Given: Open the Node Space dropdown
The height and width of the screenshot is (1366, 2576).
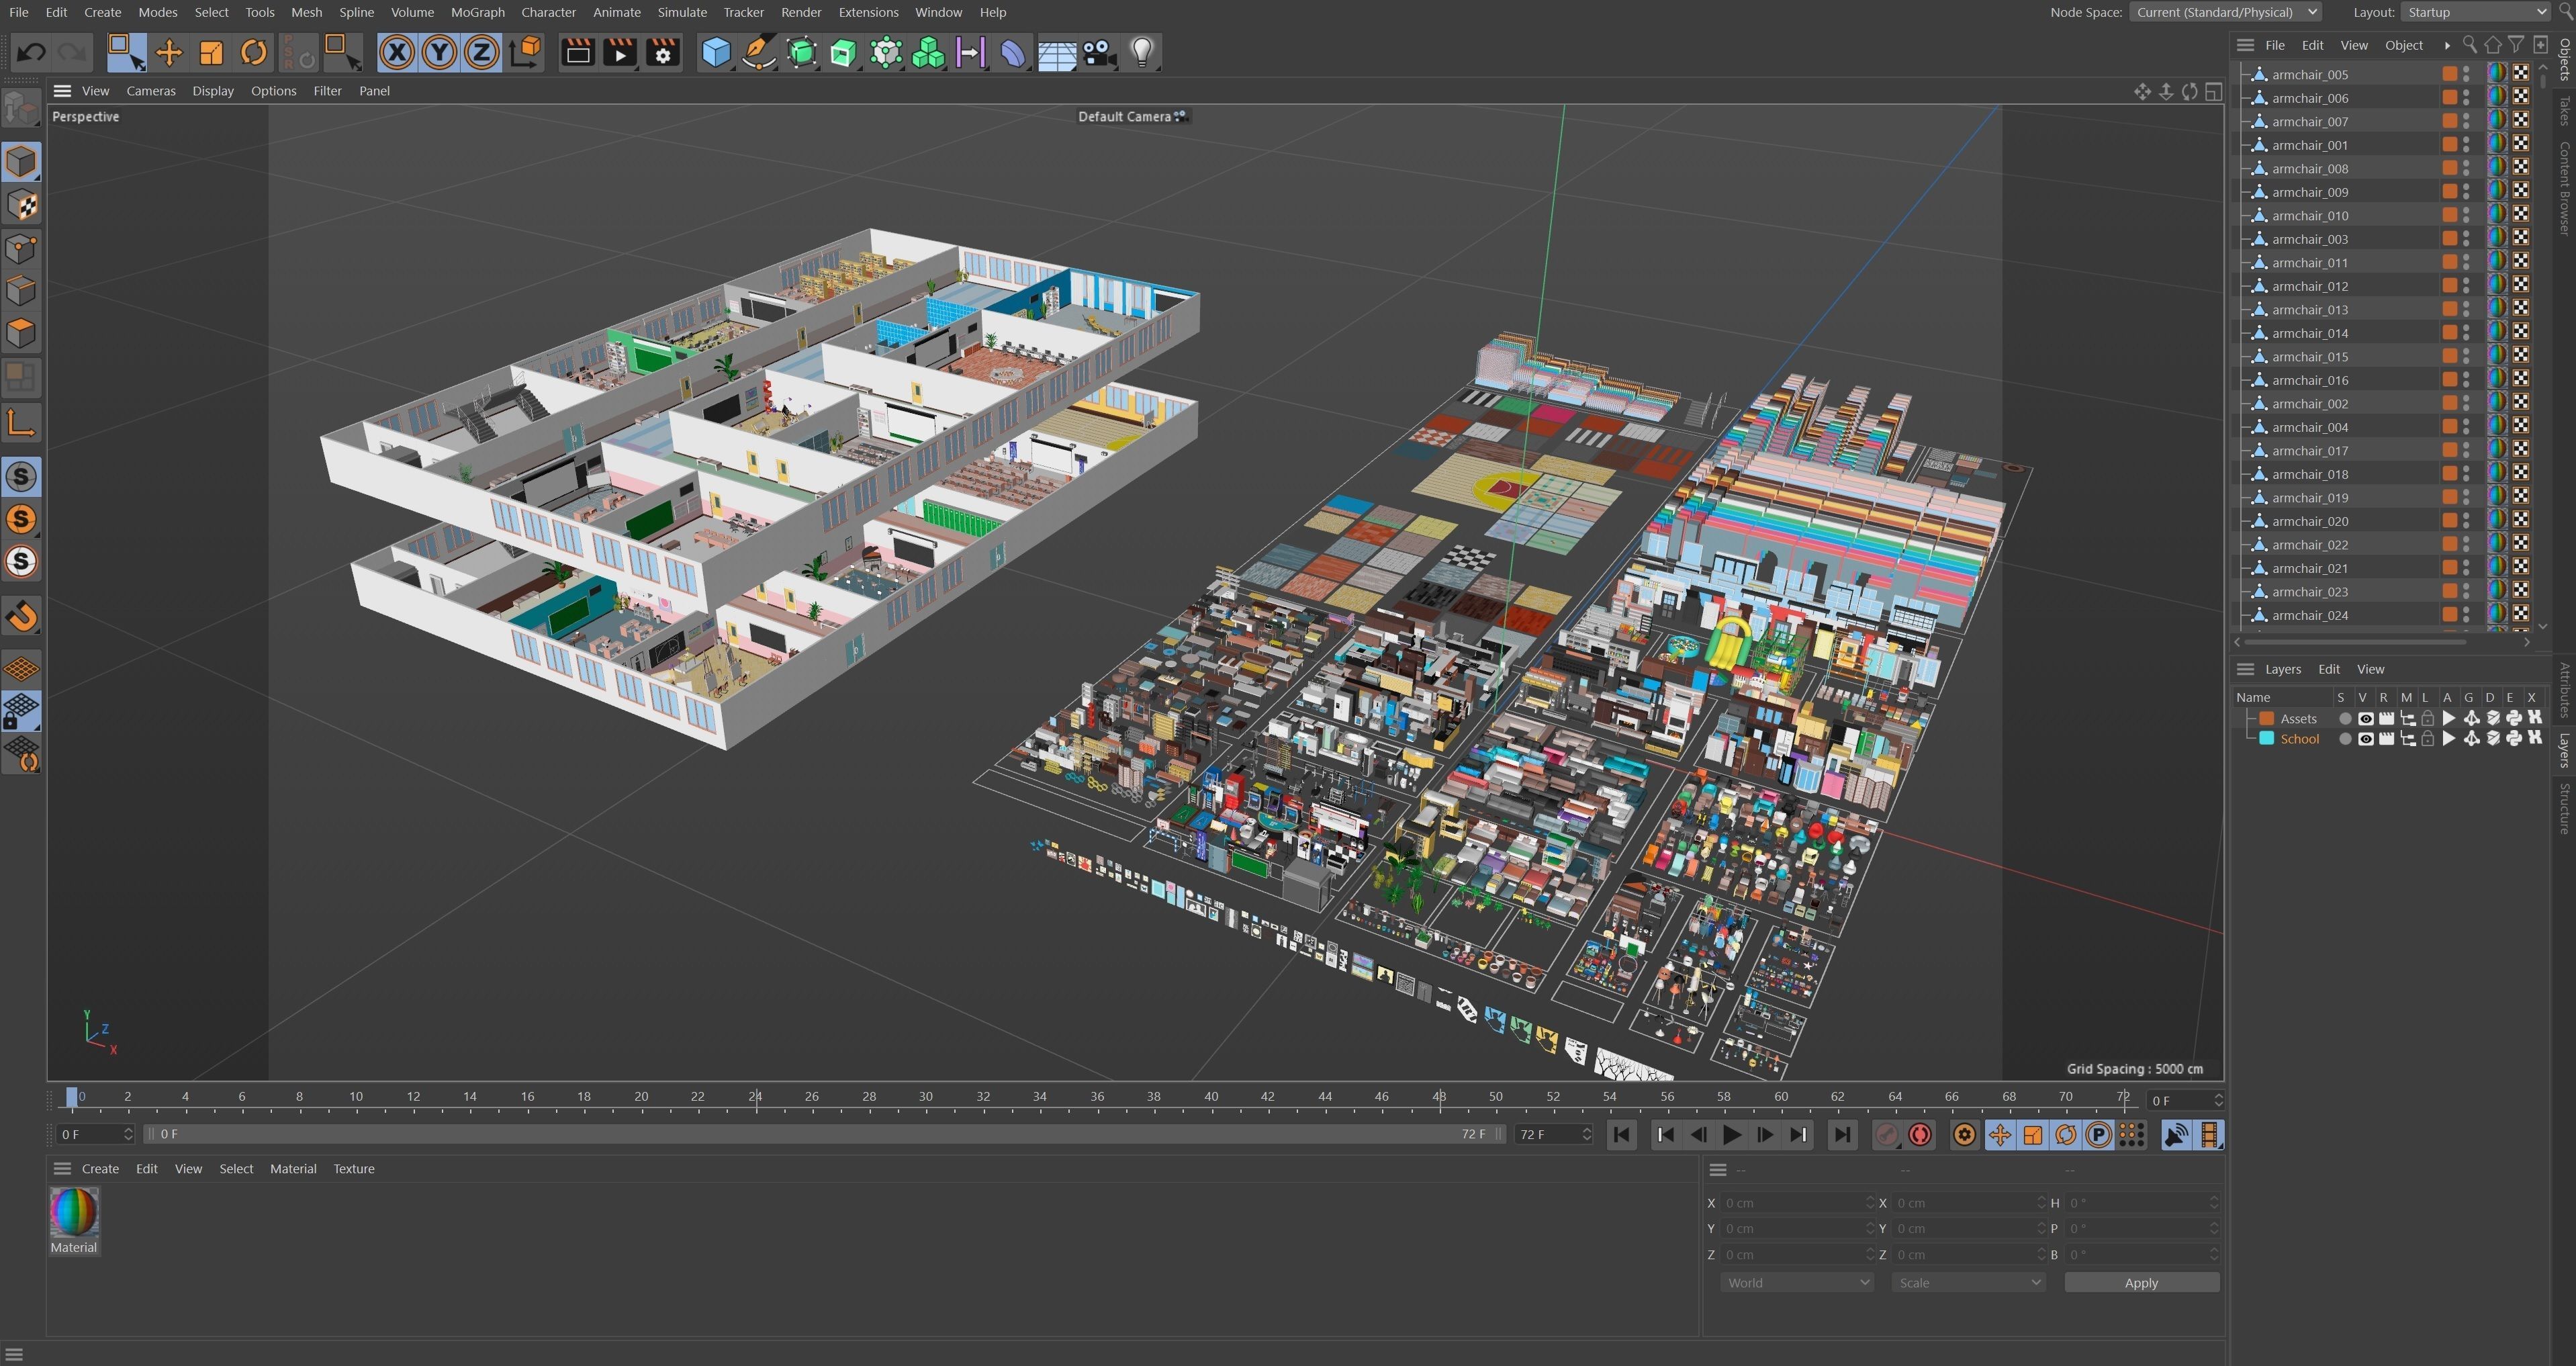Looking at the screenshot, I should coord(2226,12).
